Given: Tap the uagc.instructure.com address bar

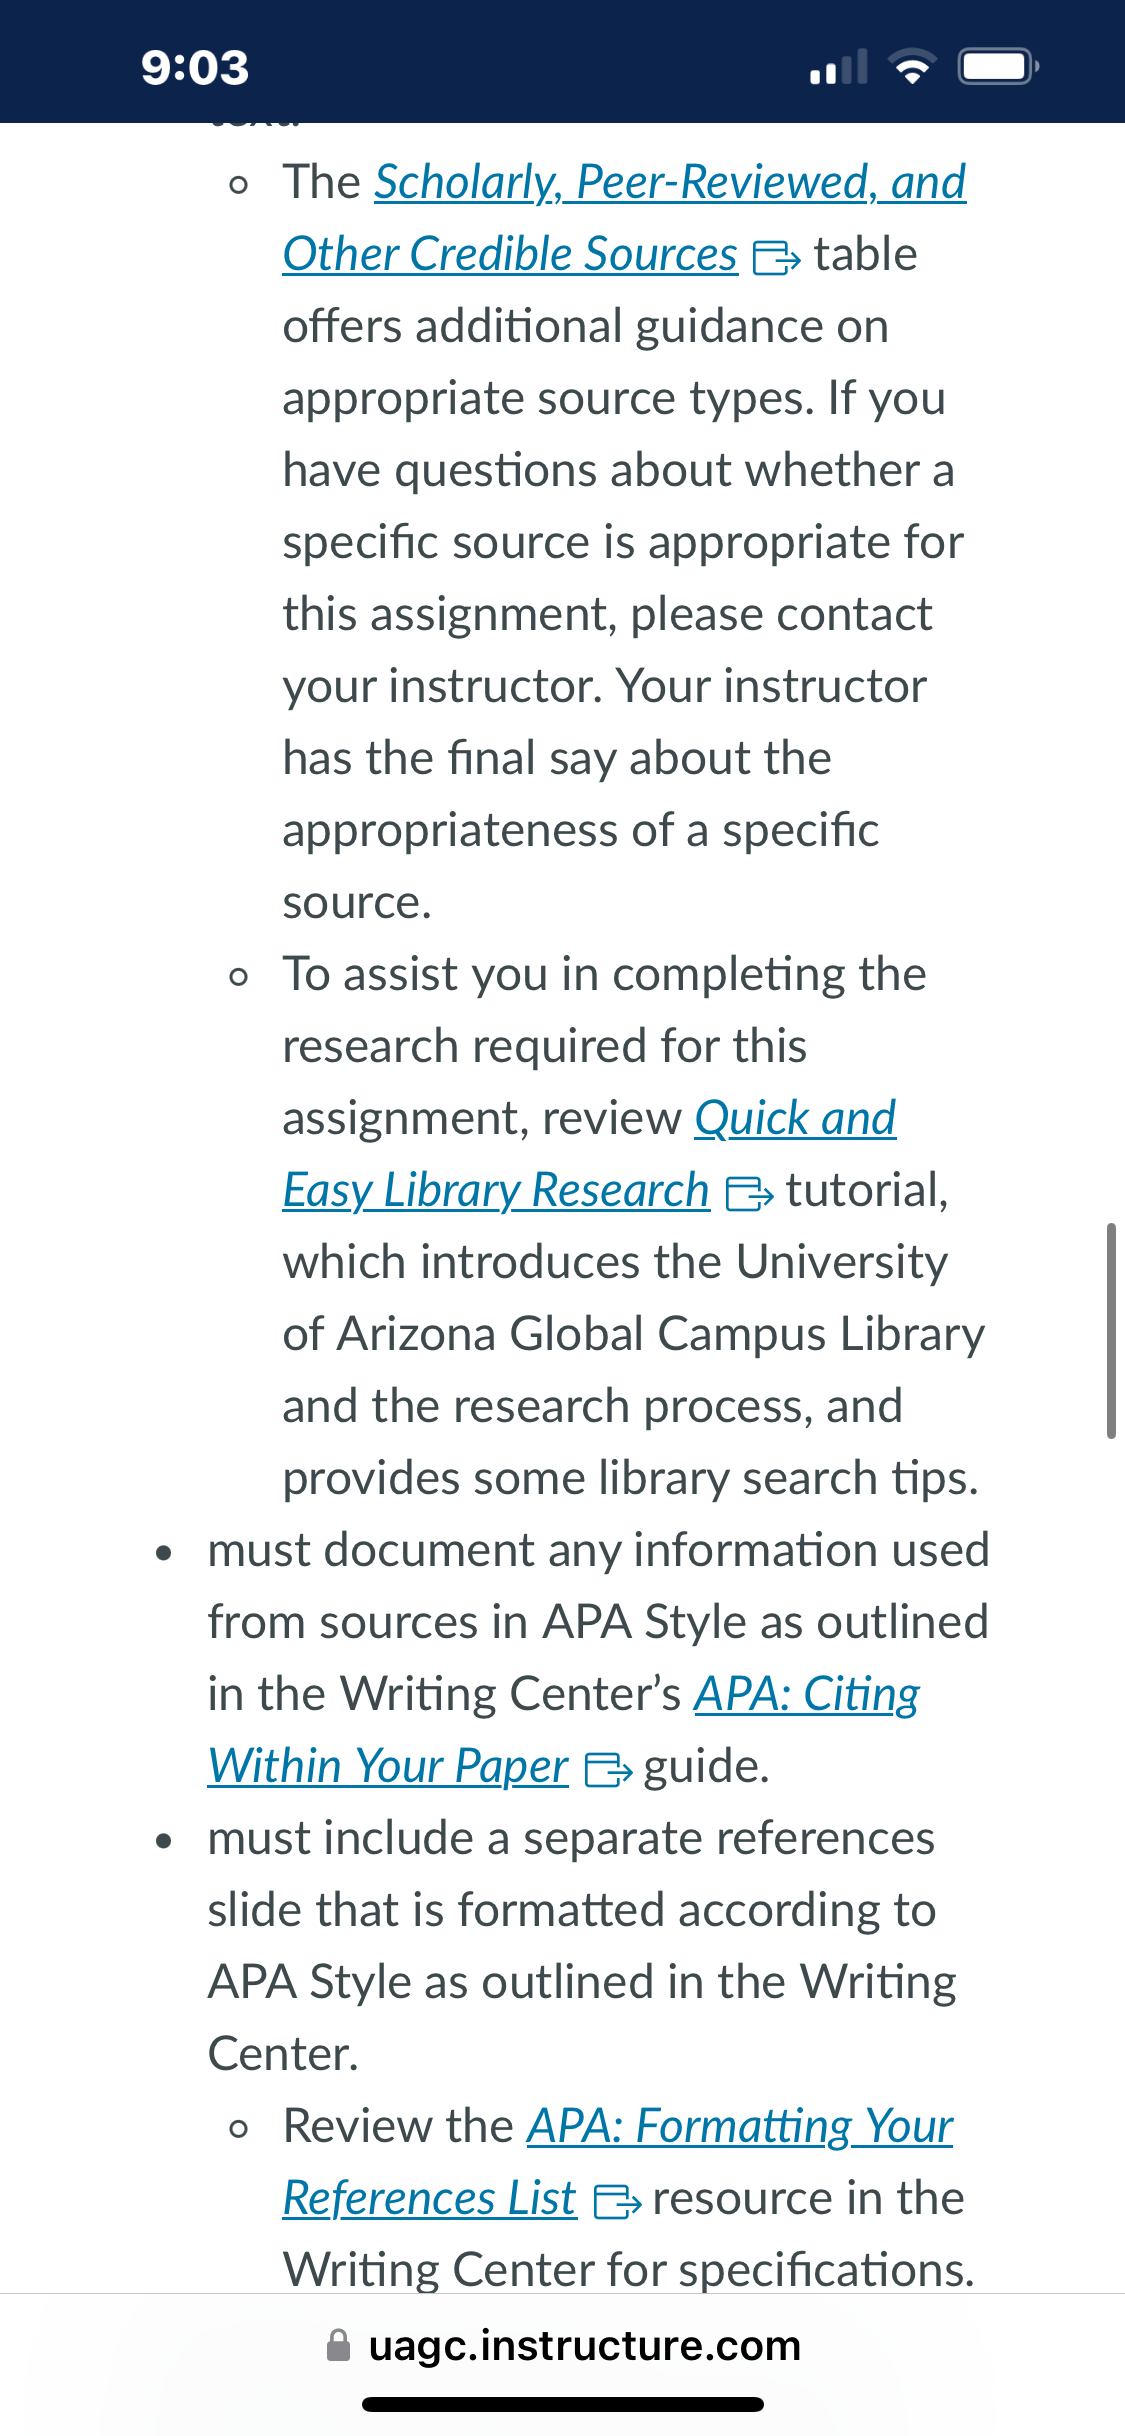Looking at the screenshot, I should point(562,2346).
